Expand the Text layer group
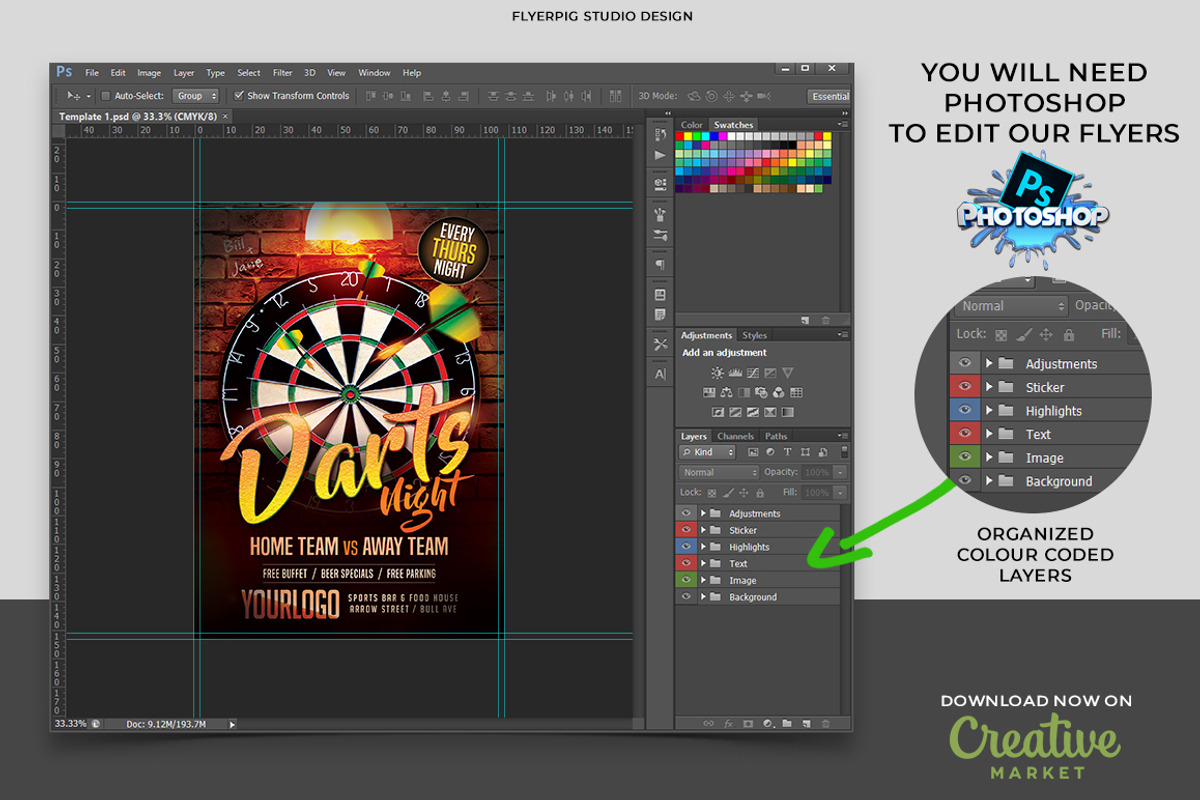The height and width of the screenshot is (800, 1200). click(703, 564)
